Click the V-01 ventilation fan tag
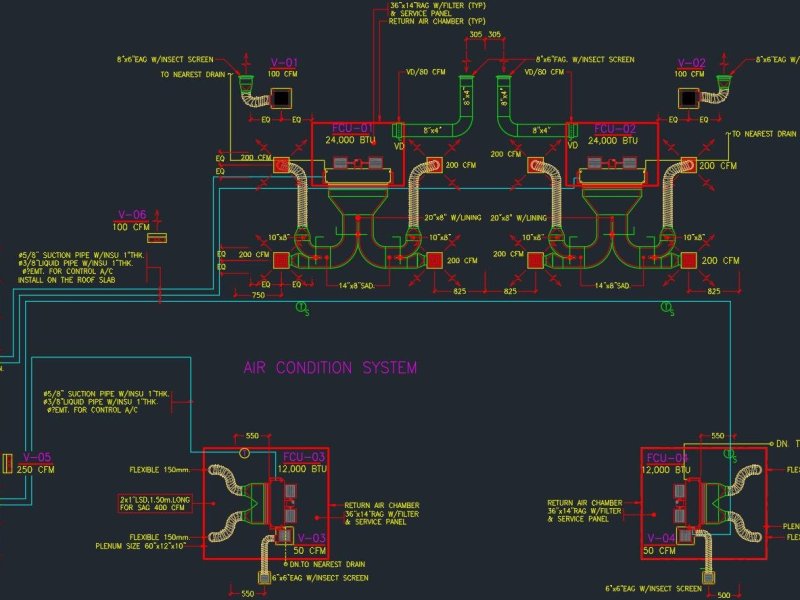This screenshot has height=600, width=800. coord(284,63)
